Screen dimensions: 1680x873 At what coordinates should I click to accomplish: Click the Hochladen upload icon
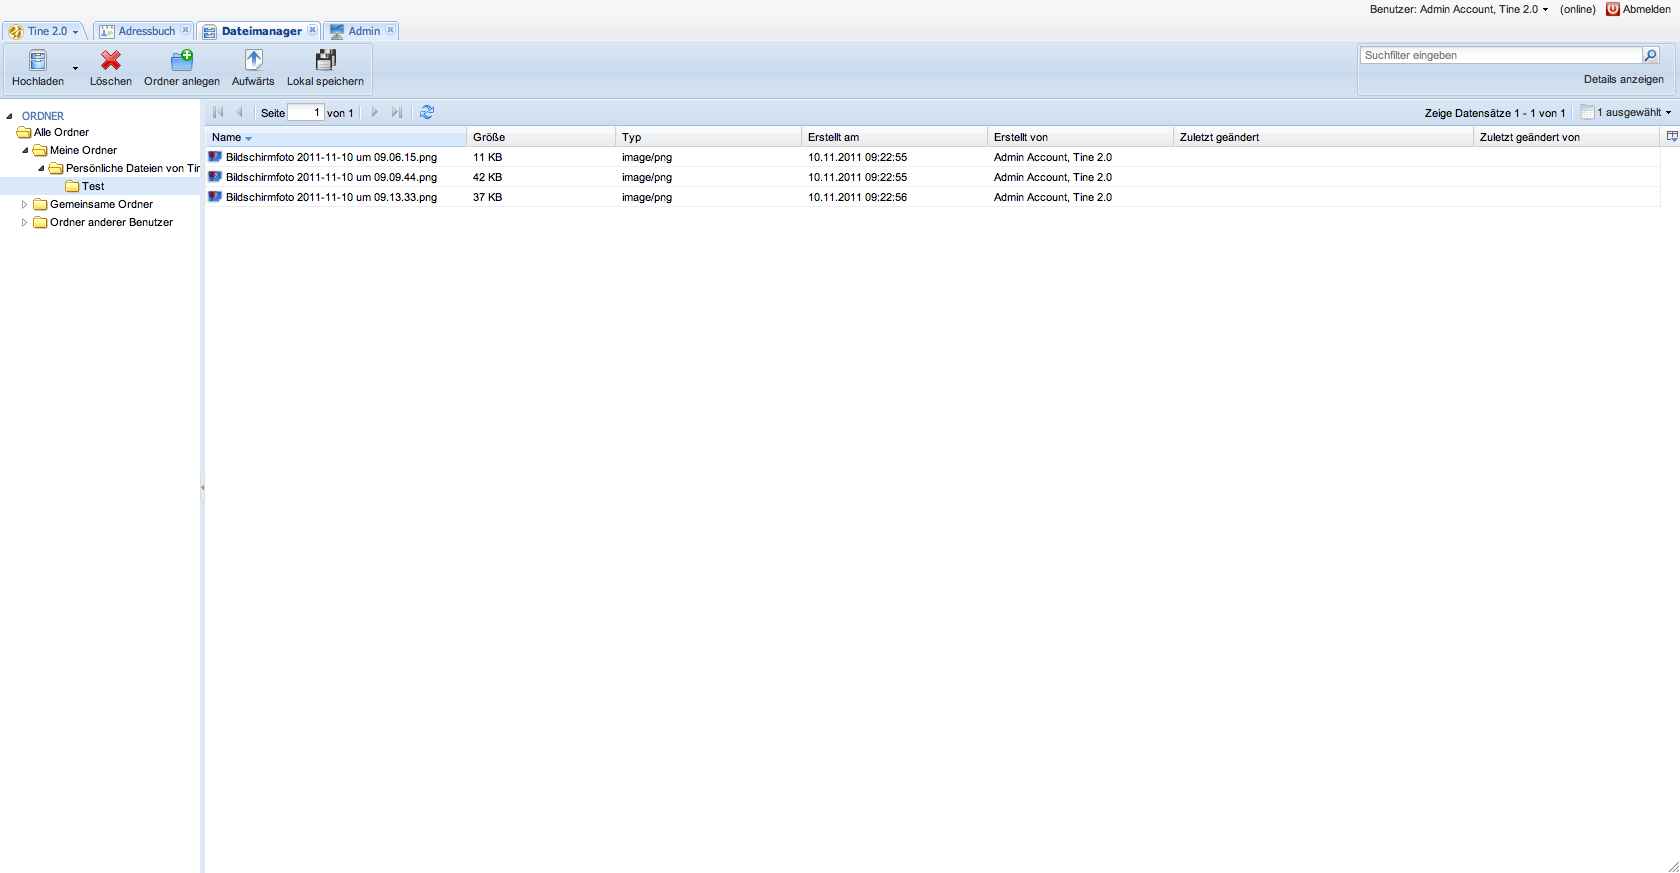pyautogui.click(x=37, y=61)
